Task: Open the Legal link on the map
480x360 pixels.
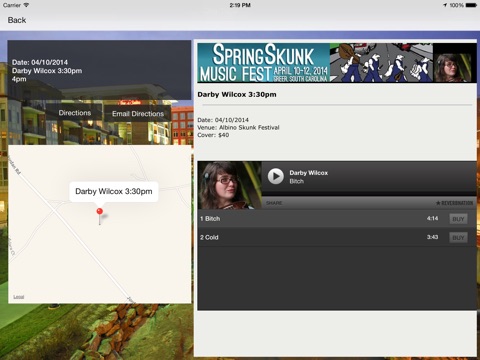Action: [x=19, y=297]
